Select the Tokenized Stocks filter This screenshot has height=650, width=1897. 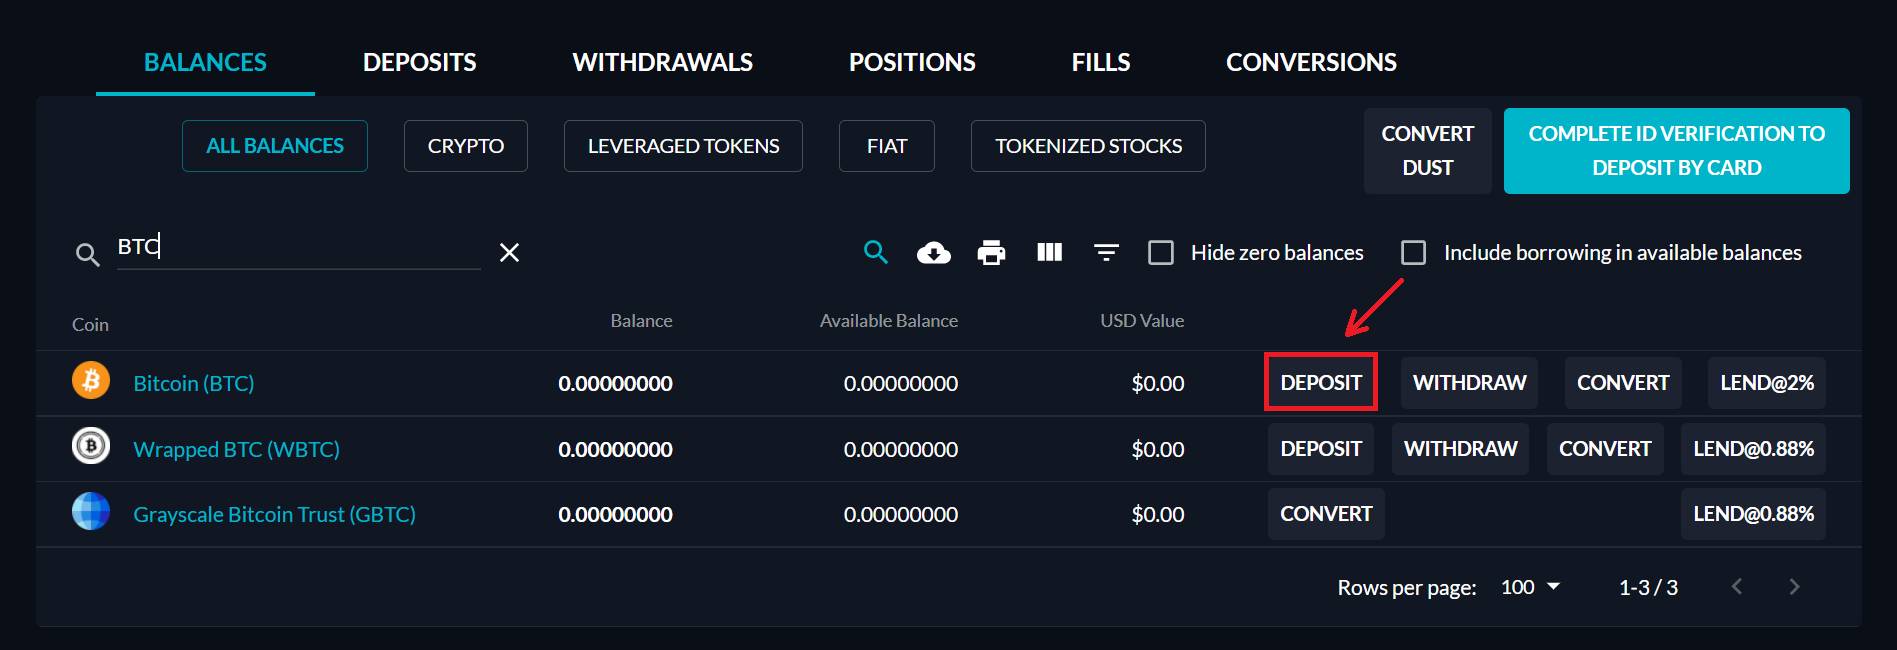tap(1088, 146)
